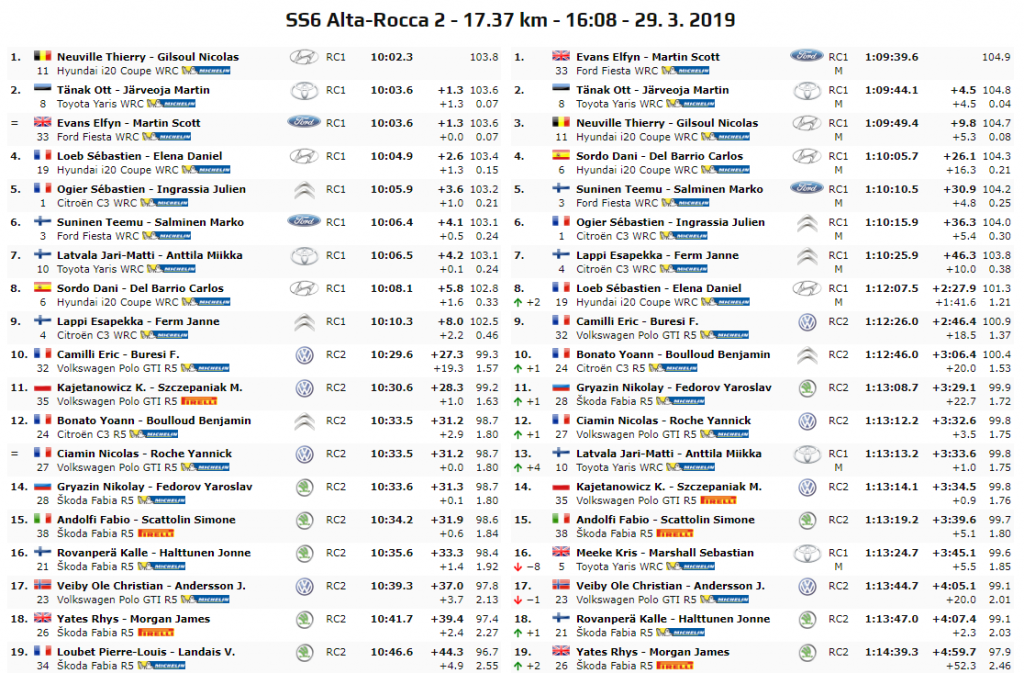The width and height of the screenshot is (1024, 673).
Task: Click the Polish flag beside Kajetanowicz in left table
Action: pyautogui.click(x=42, y=388)
